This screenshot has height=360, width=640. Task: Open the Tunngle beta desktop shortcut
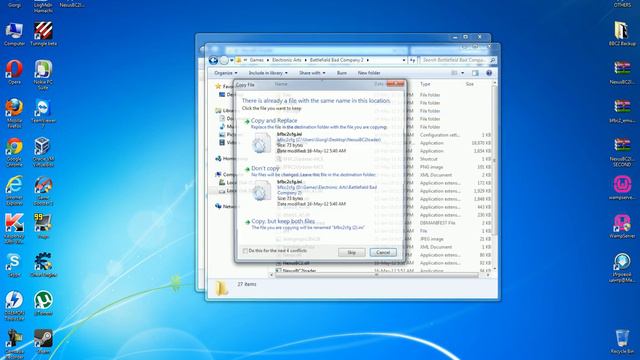click(x=43, y=34)
